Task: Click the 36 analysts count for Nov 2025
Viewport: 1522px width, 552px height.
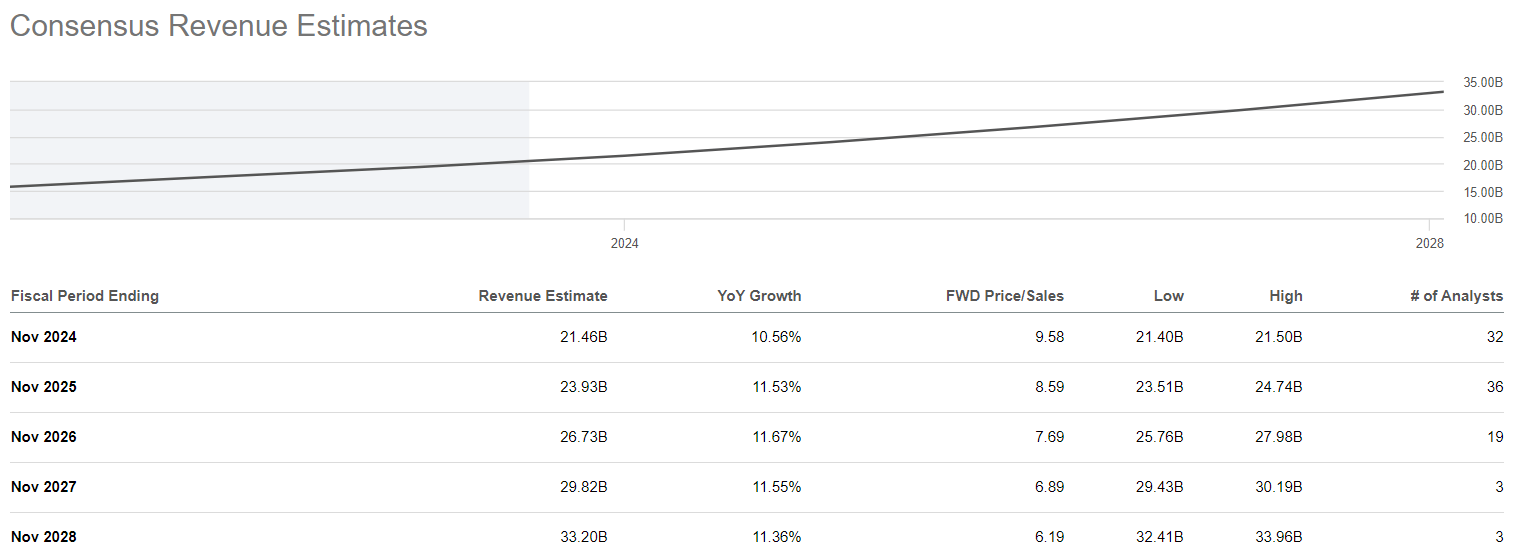Action: (1494, 387)
